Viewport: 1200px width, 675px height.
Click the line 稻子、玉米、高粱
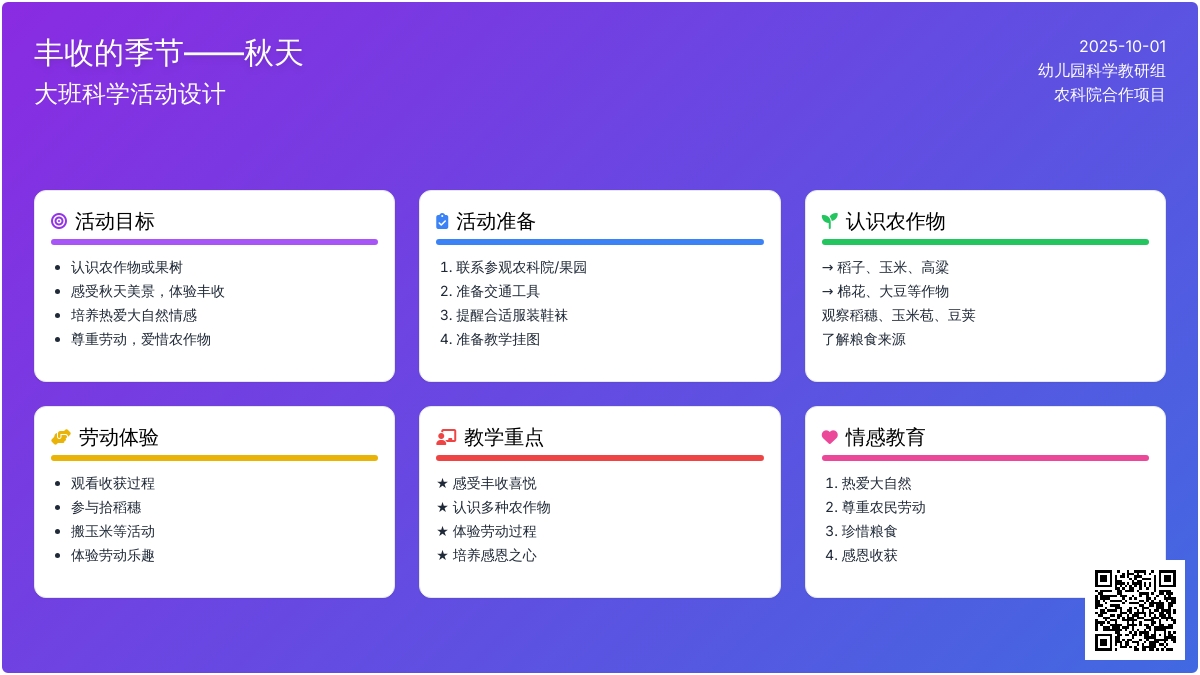click(885, 267)
